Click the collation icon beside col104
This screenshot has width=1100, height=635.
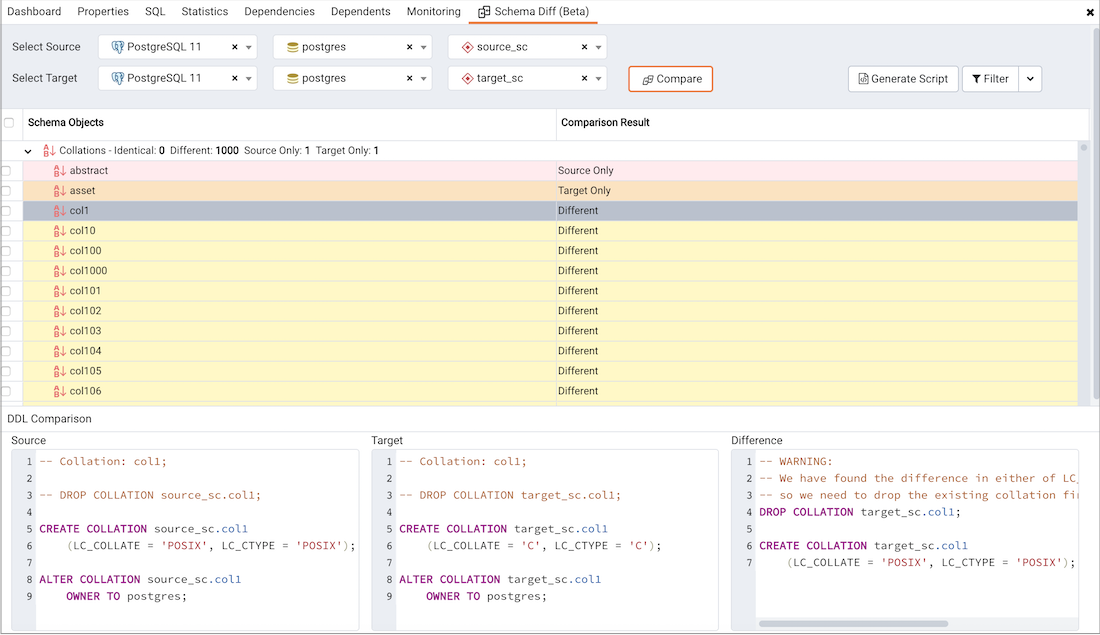click(x=60, y=351)
